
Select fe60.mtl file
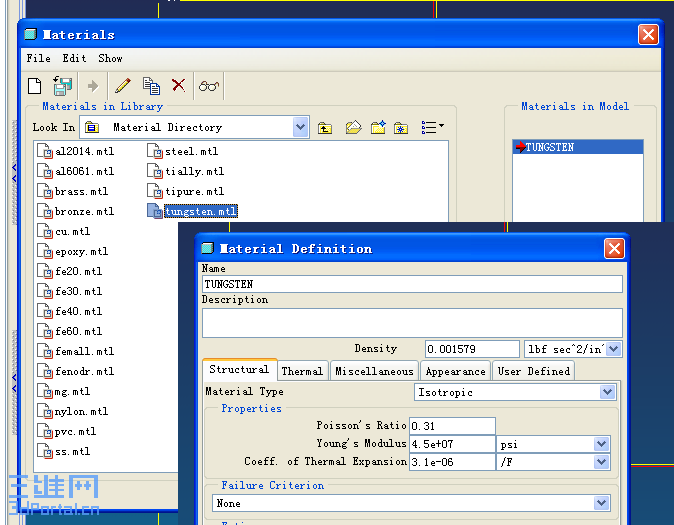click(x=70, y=331)
